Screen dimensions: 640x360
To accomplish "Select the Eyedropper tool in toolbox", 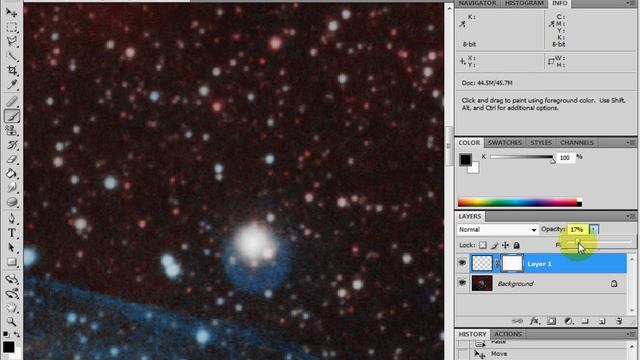I will click(11, 84).
